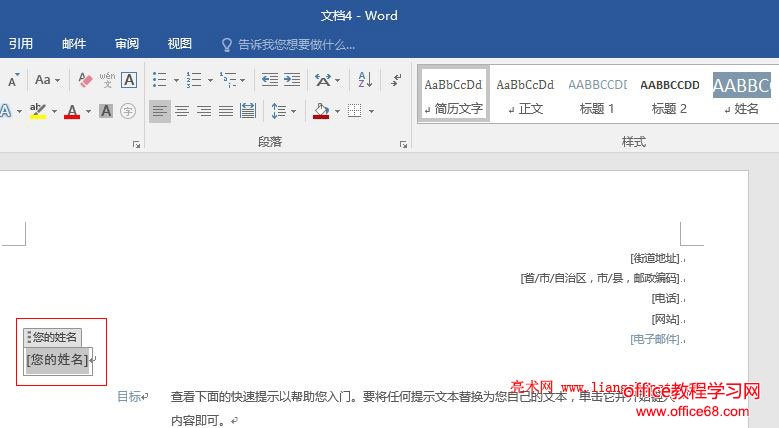Apply the 正文 style
Screen dimensions: 779x428
pos(526,94)
